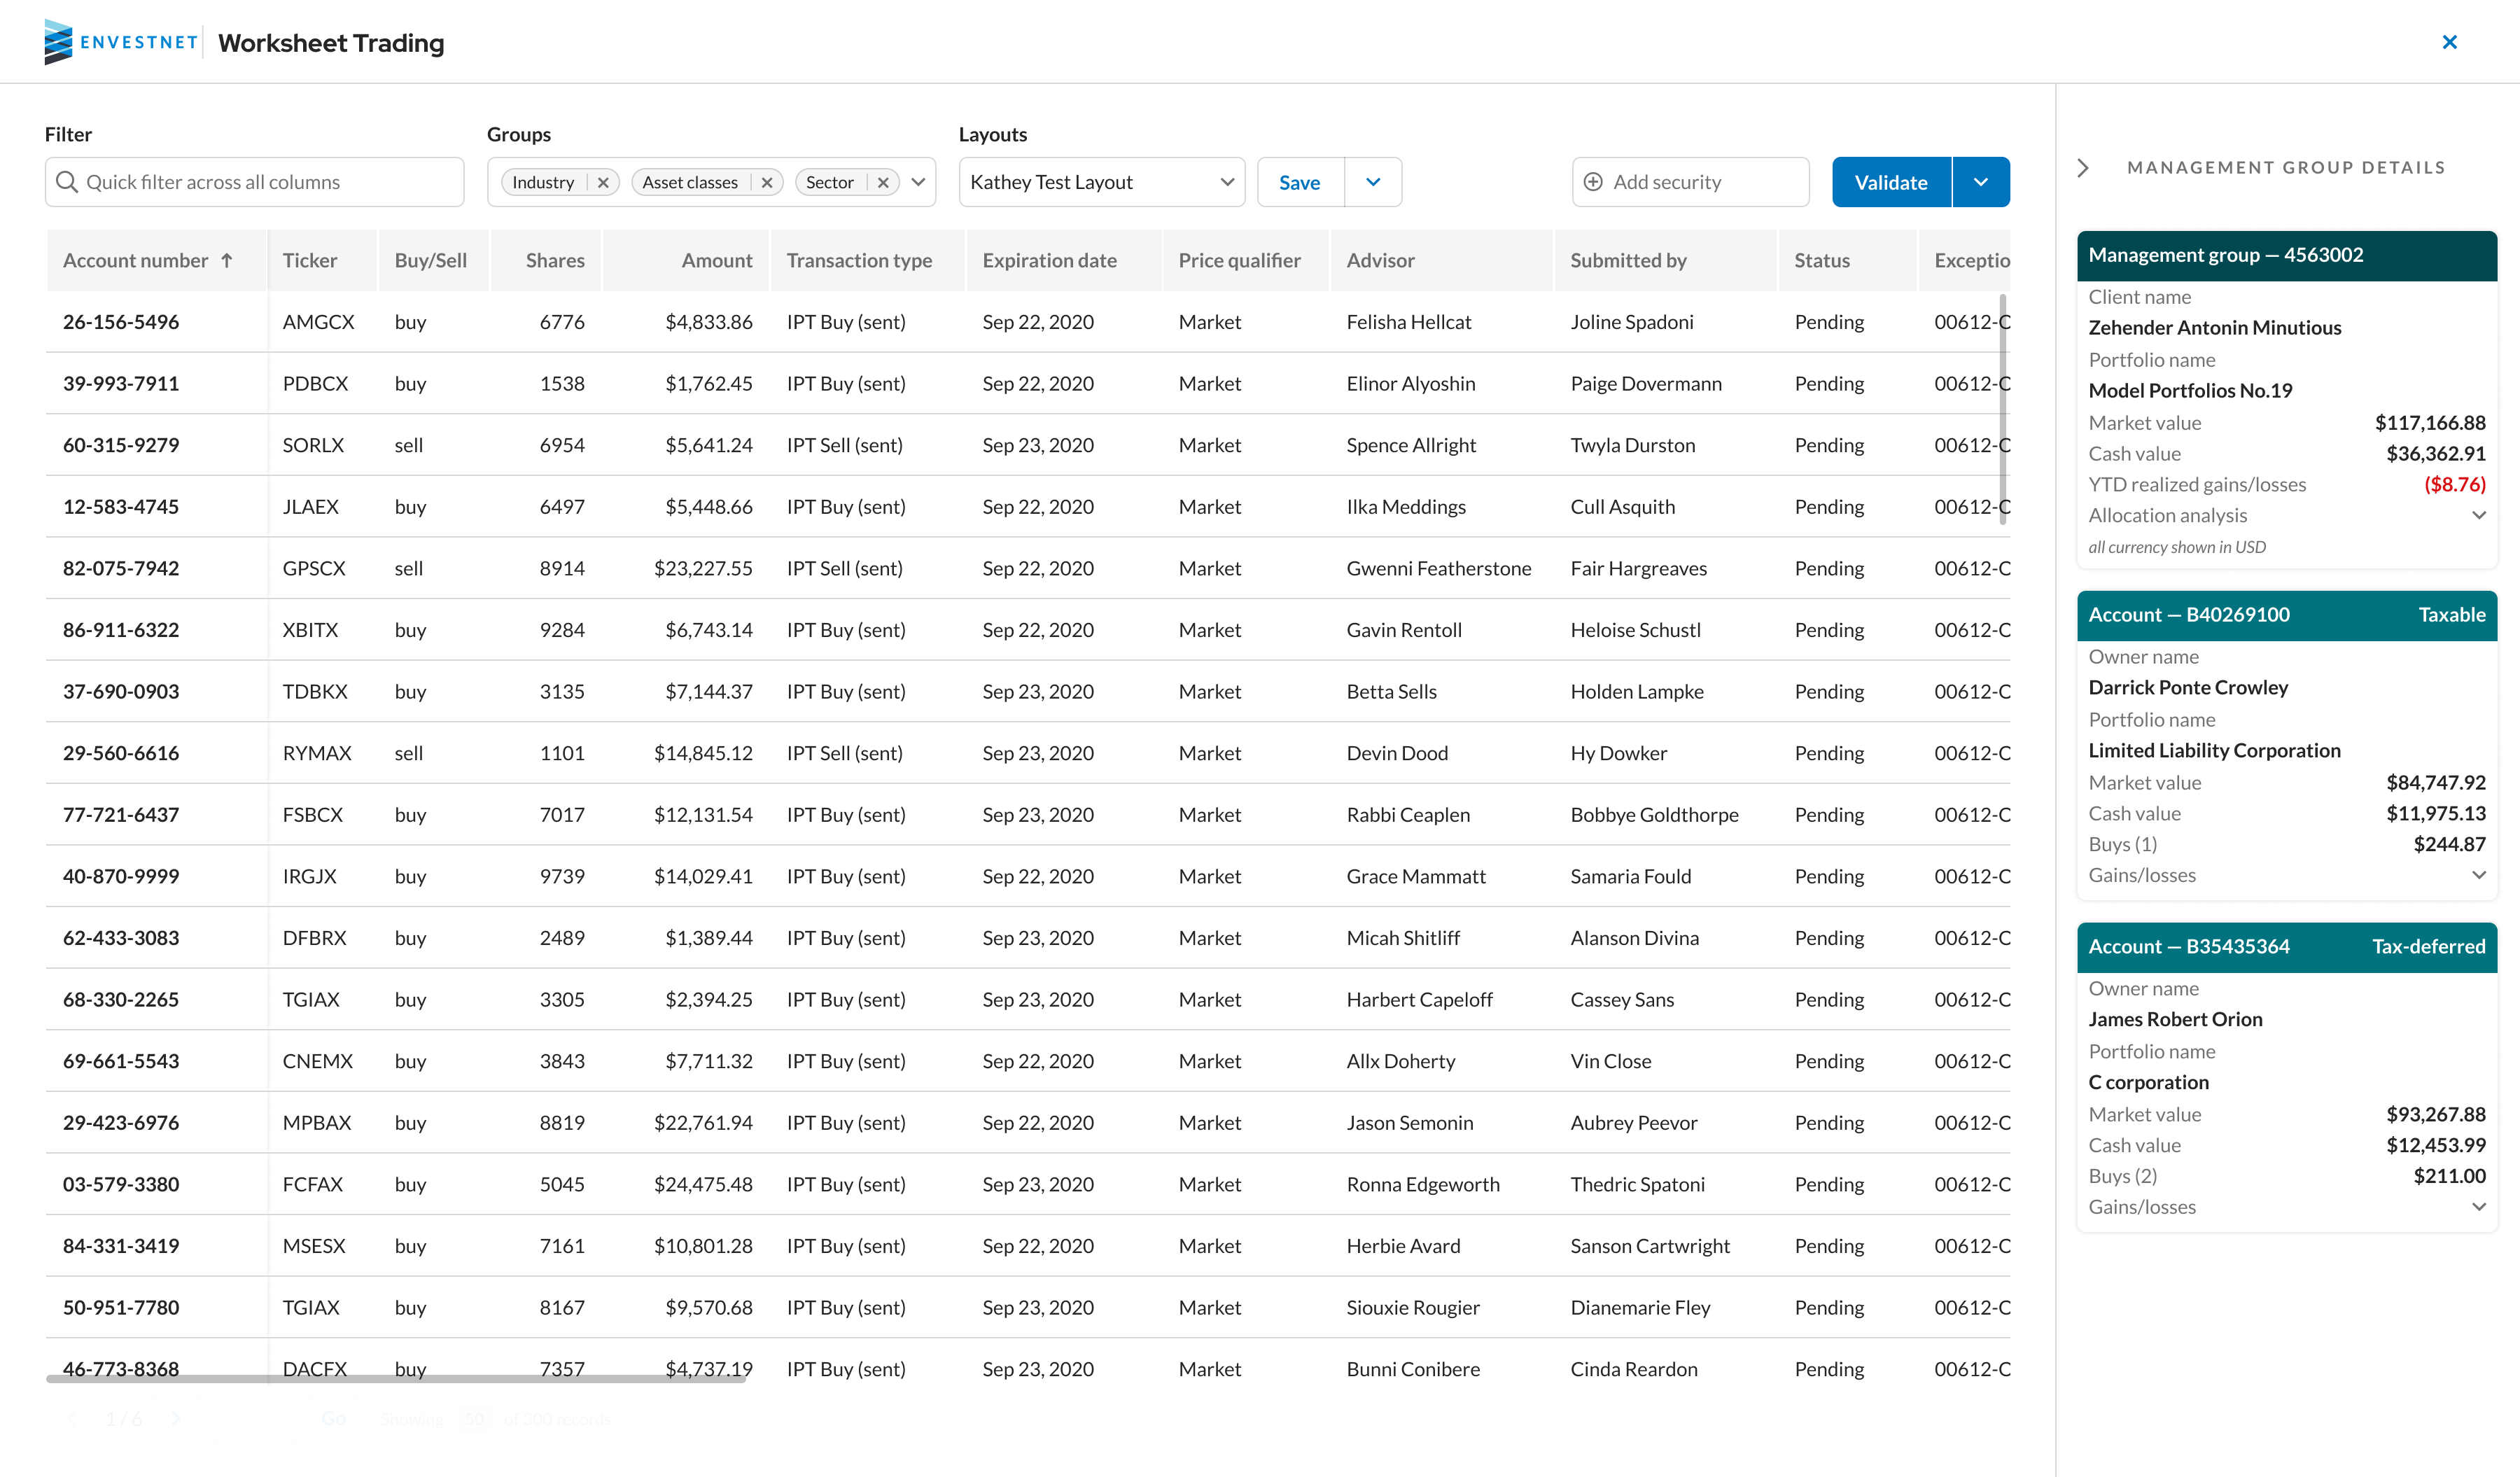Remove the Sector group chip
Viewport: 2520px width, 1477px height.
tap(883, 182)
